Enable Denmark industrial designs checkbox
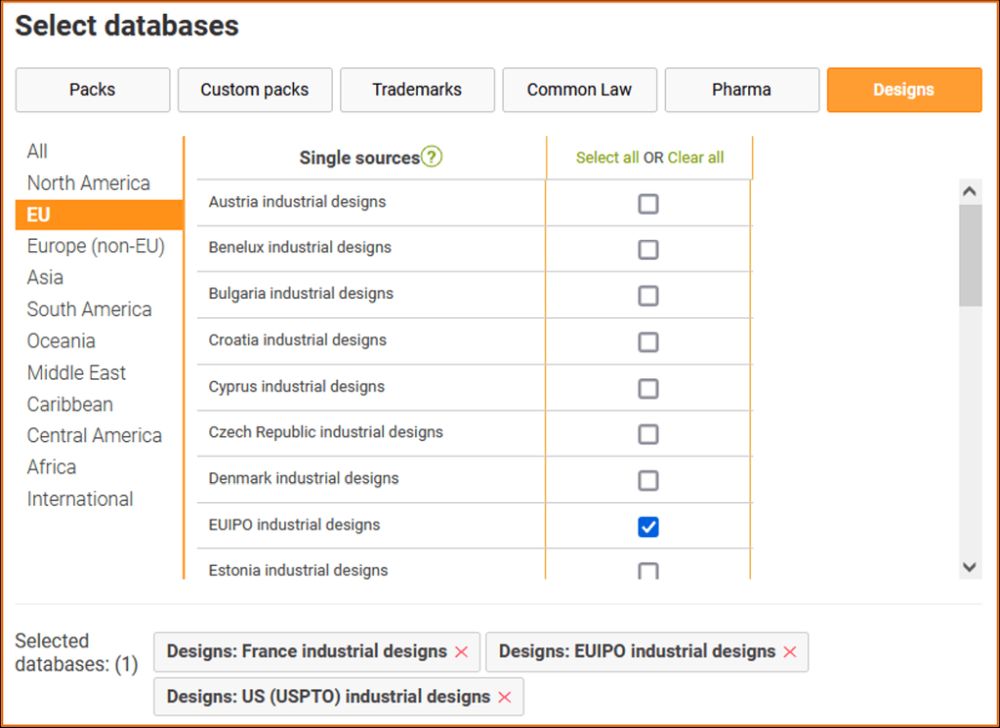 (x=648, y=481)
